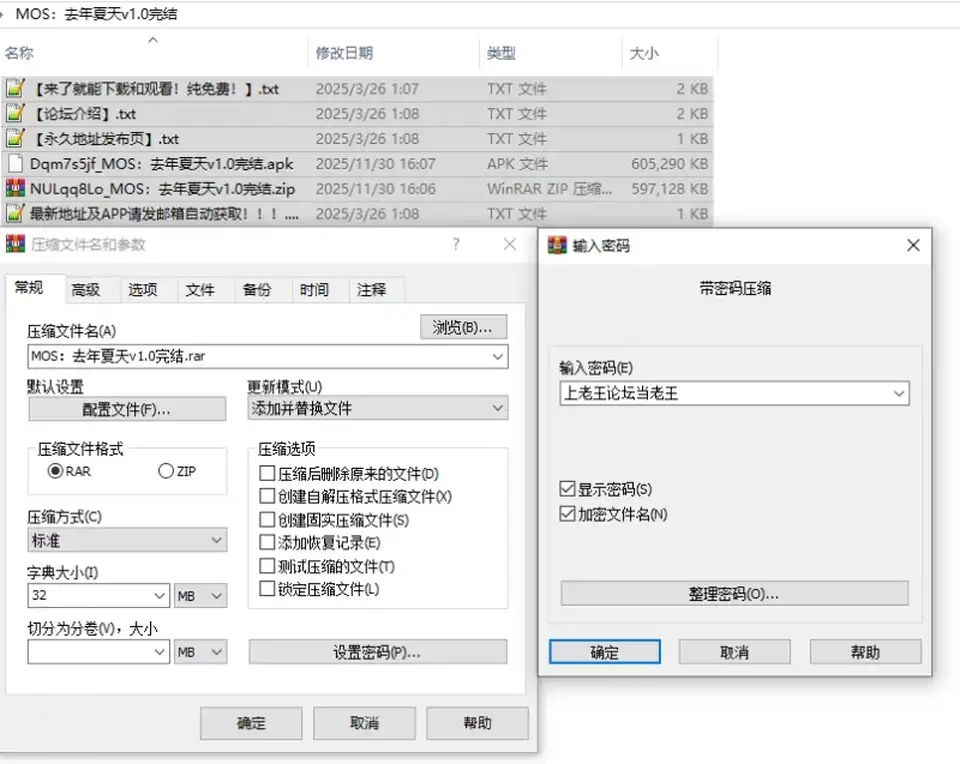Open the password history dropdown arrow
Screen dimensions: 960x764
[x=899, y=393]
